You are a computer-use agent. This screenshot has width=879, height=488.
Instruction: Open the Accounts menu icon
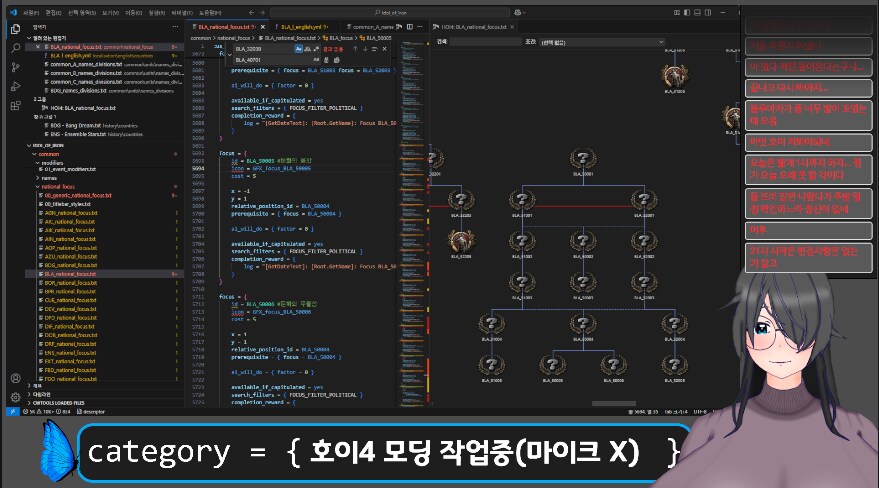[15, 378]
